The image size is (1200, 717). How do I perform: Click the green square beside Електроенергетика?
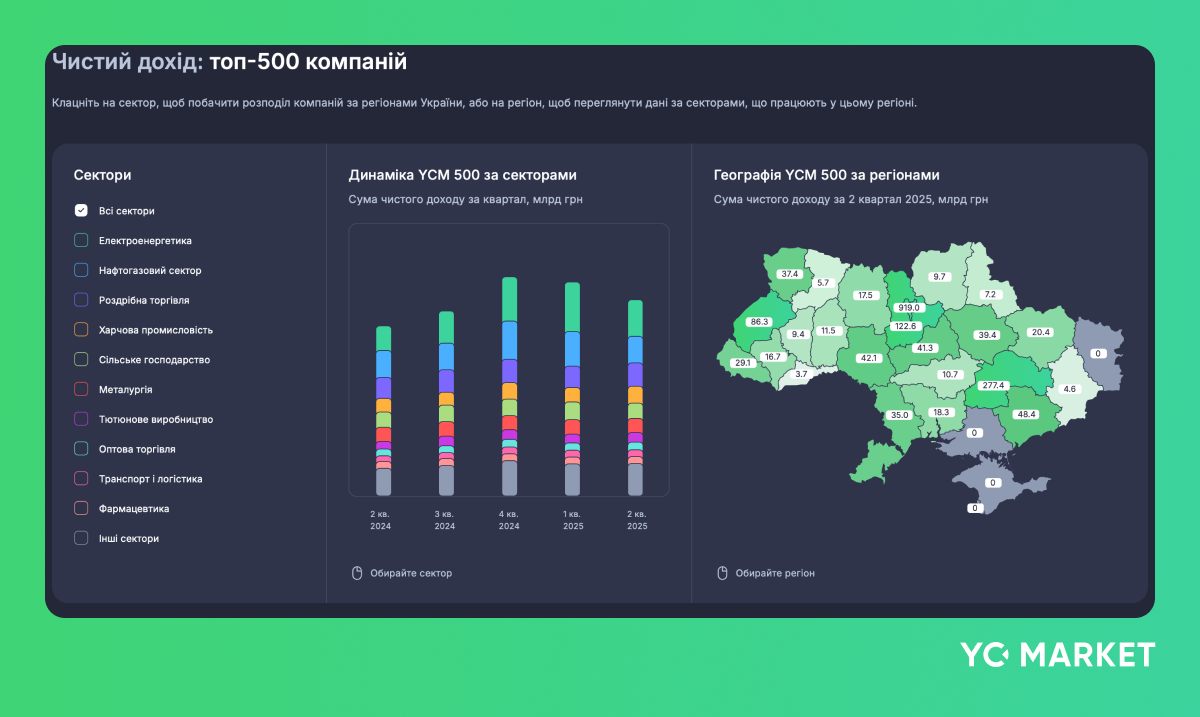click(80, 240)
